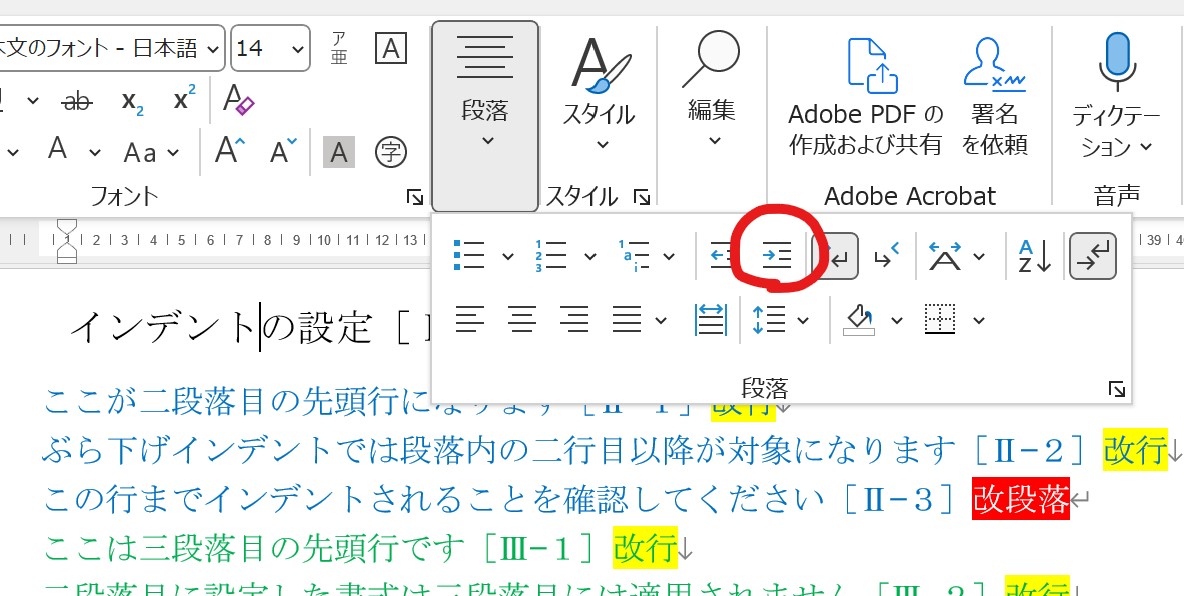Screen dimensions: 1184x596
Task: Open the font size 14 dropdown
Action: pos(298,48)
